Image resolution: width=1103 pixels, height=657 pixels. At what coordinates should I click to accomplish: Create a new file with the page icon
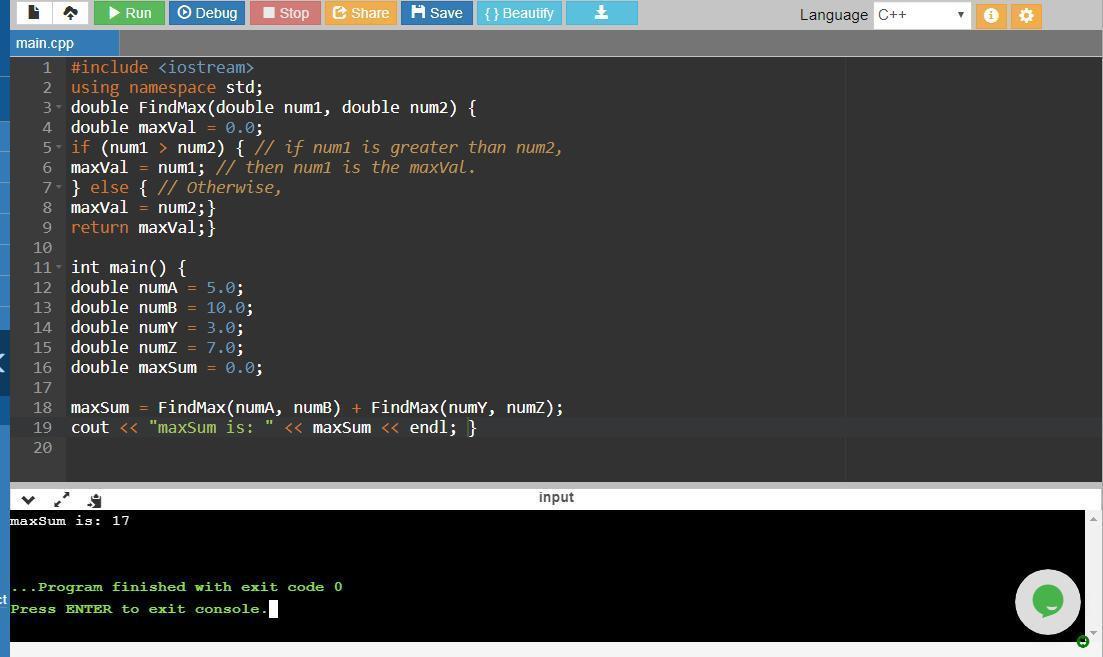(x=34, y=13)
